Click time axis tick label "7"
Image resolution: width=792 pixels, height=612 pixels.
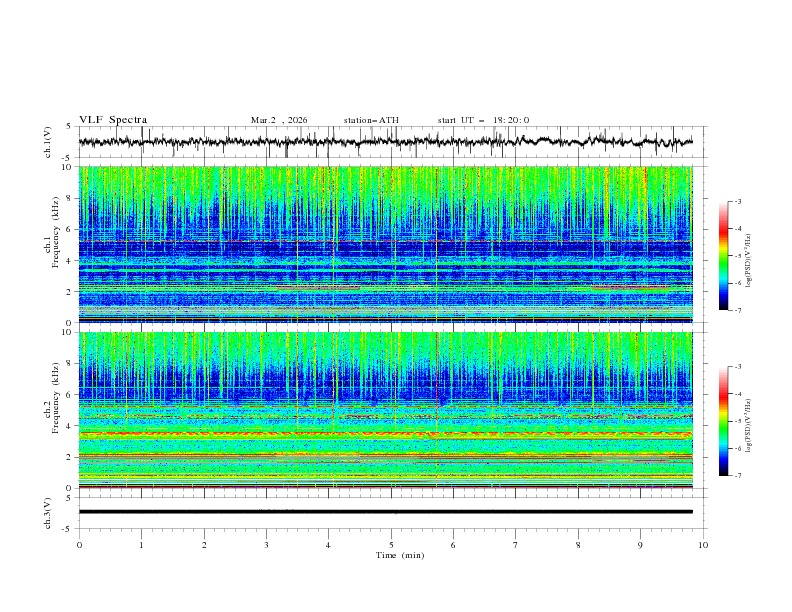(x=516, y=545)
